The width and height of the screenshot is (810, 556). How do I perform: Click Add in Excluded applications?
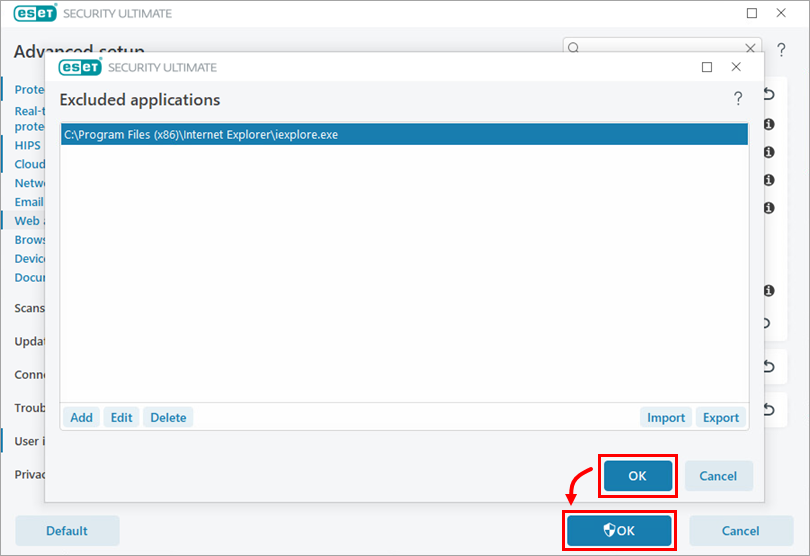pyautogui.click(x=82, y=418)
